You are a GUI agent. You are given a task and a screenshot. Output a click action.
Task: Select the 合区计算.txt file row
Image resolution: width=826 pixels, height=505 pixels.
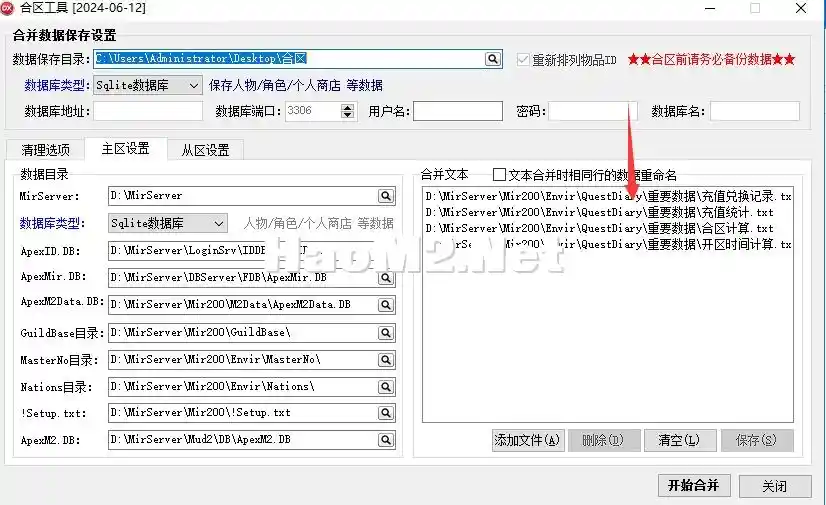tap(608, 229)
